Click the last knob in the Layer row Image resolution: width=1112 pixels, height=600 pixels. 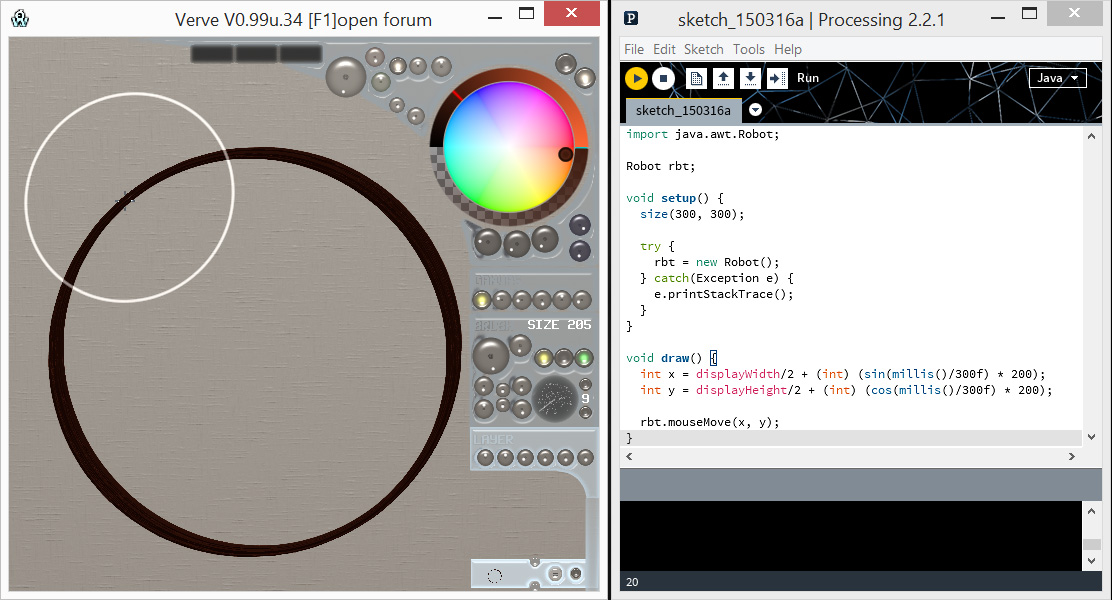pos(585,457)
